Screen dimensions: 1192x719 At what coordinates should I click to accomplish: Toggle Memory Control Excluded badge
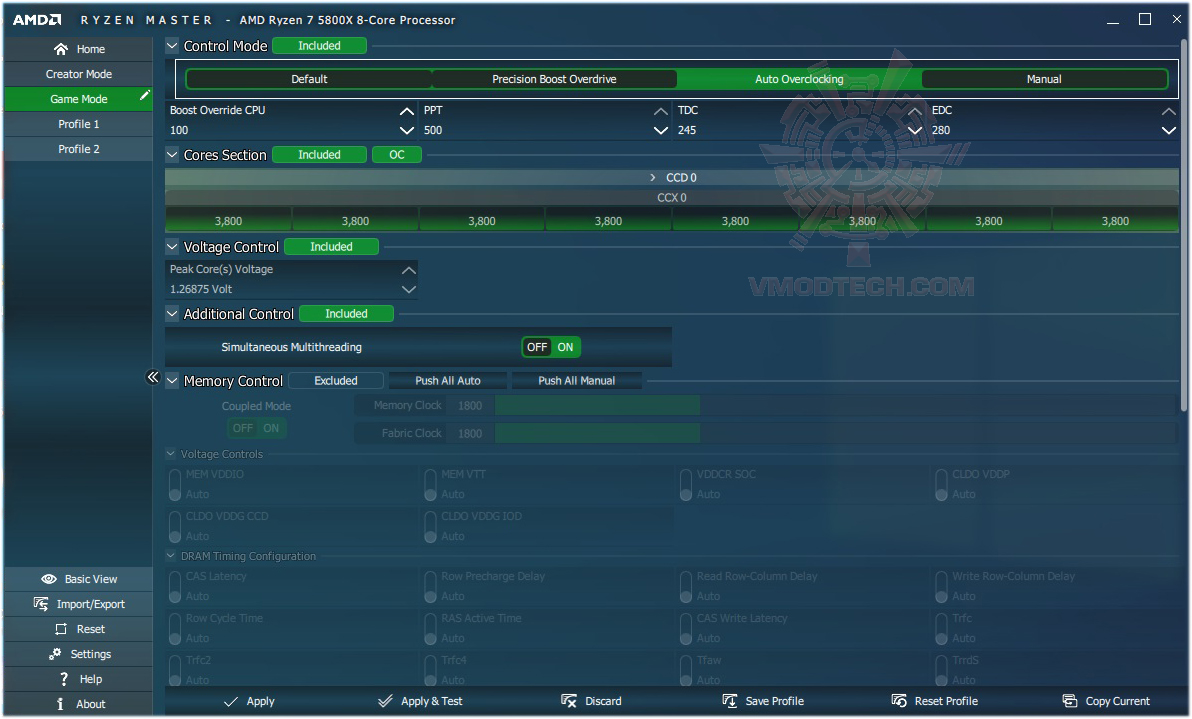[336, 381]
